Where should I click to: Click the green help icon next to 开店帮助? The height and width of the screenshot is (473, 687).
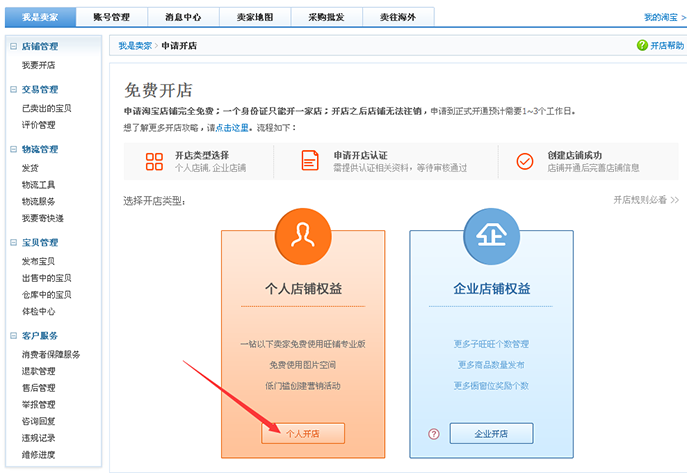click(642, 45)
